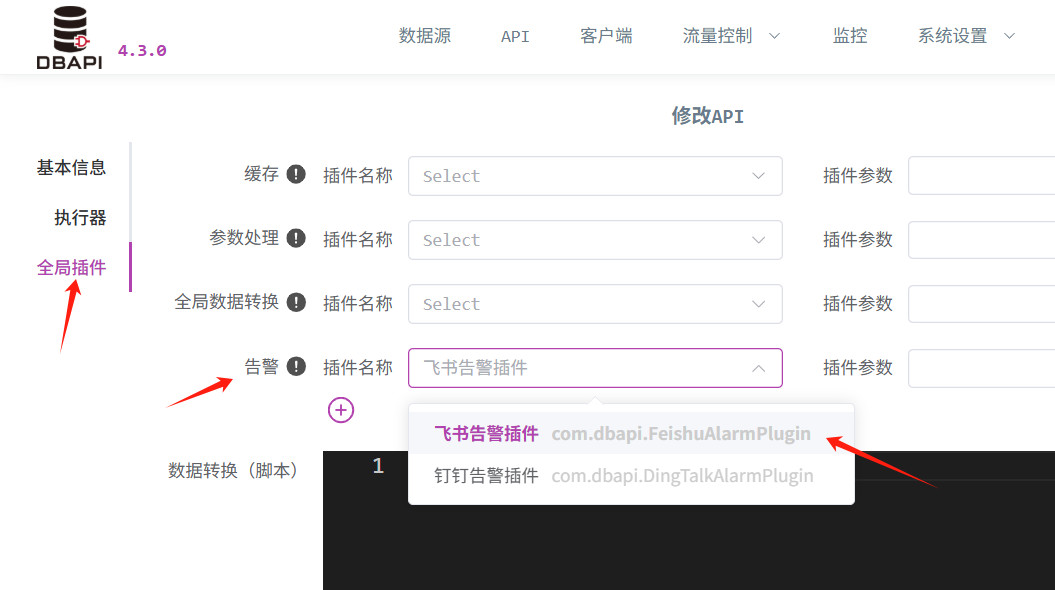Open the 参数处理 plugin name dropdown
This screenshot has height=590, width=1055.
(x=595, y=240)
